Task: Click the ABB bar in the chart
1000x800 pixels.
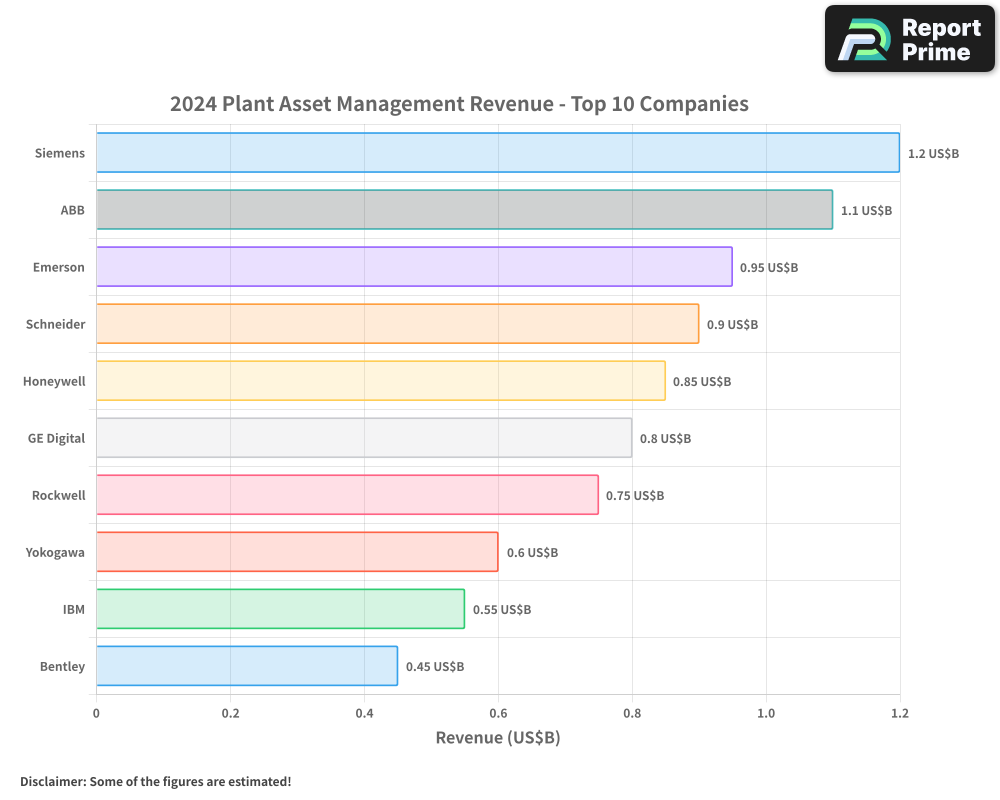Action: [x=463, y=210]
